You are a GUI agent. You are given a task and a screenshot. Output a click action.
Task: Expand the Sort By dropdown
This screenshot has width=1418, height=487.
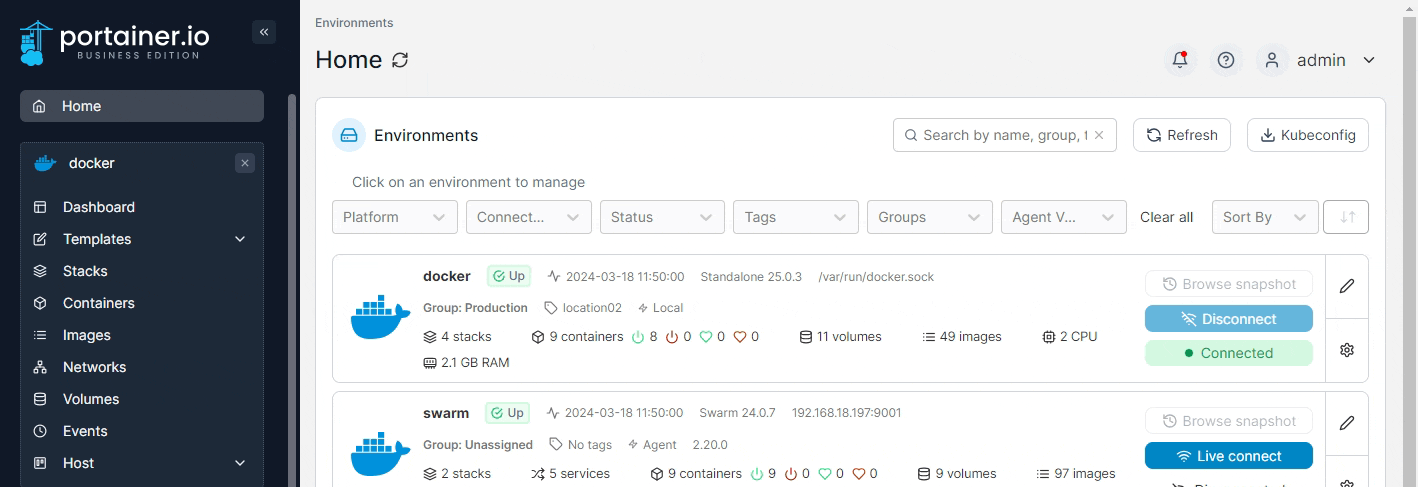[x=1264, y=217]
